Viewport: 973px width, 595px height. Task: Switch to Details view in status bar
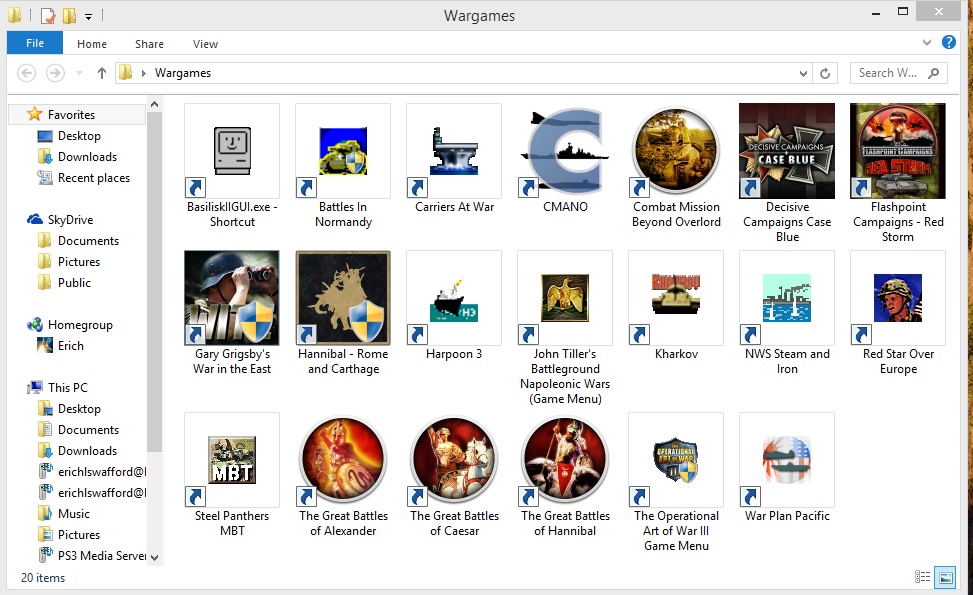click(922, 577)
